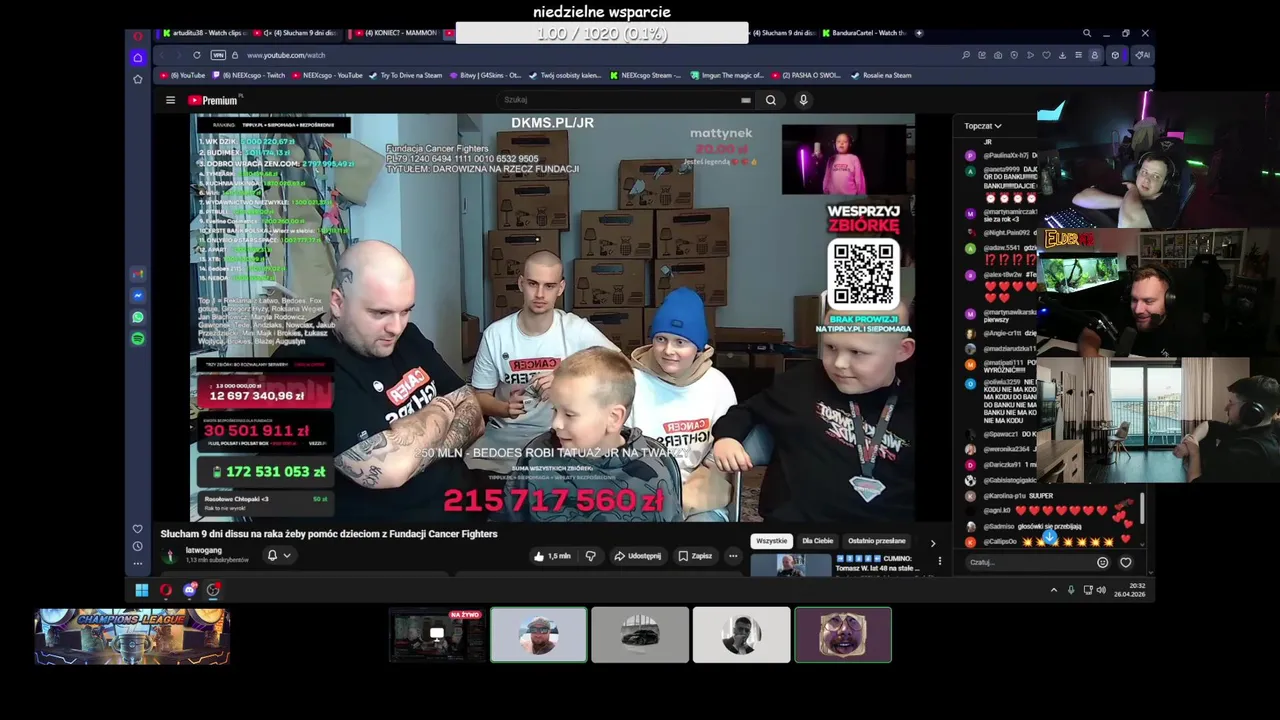Screen dimensions: 1280x720
Task: Open the CUMINO recommended video thumbnail
Action: [x=790, y=566]
